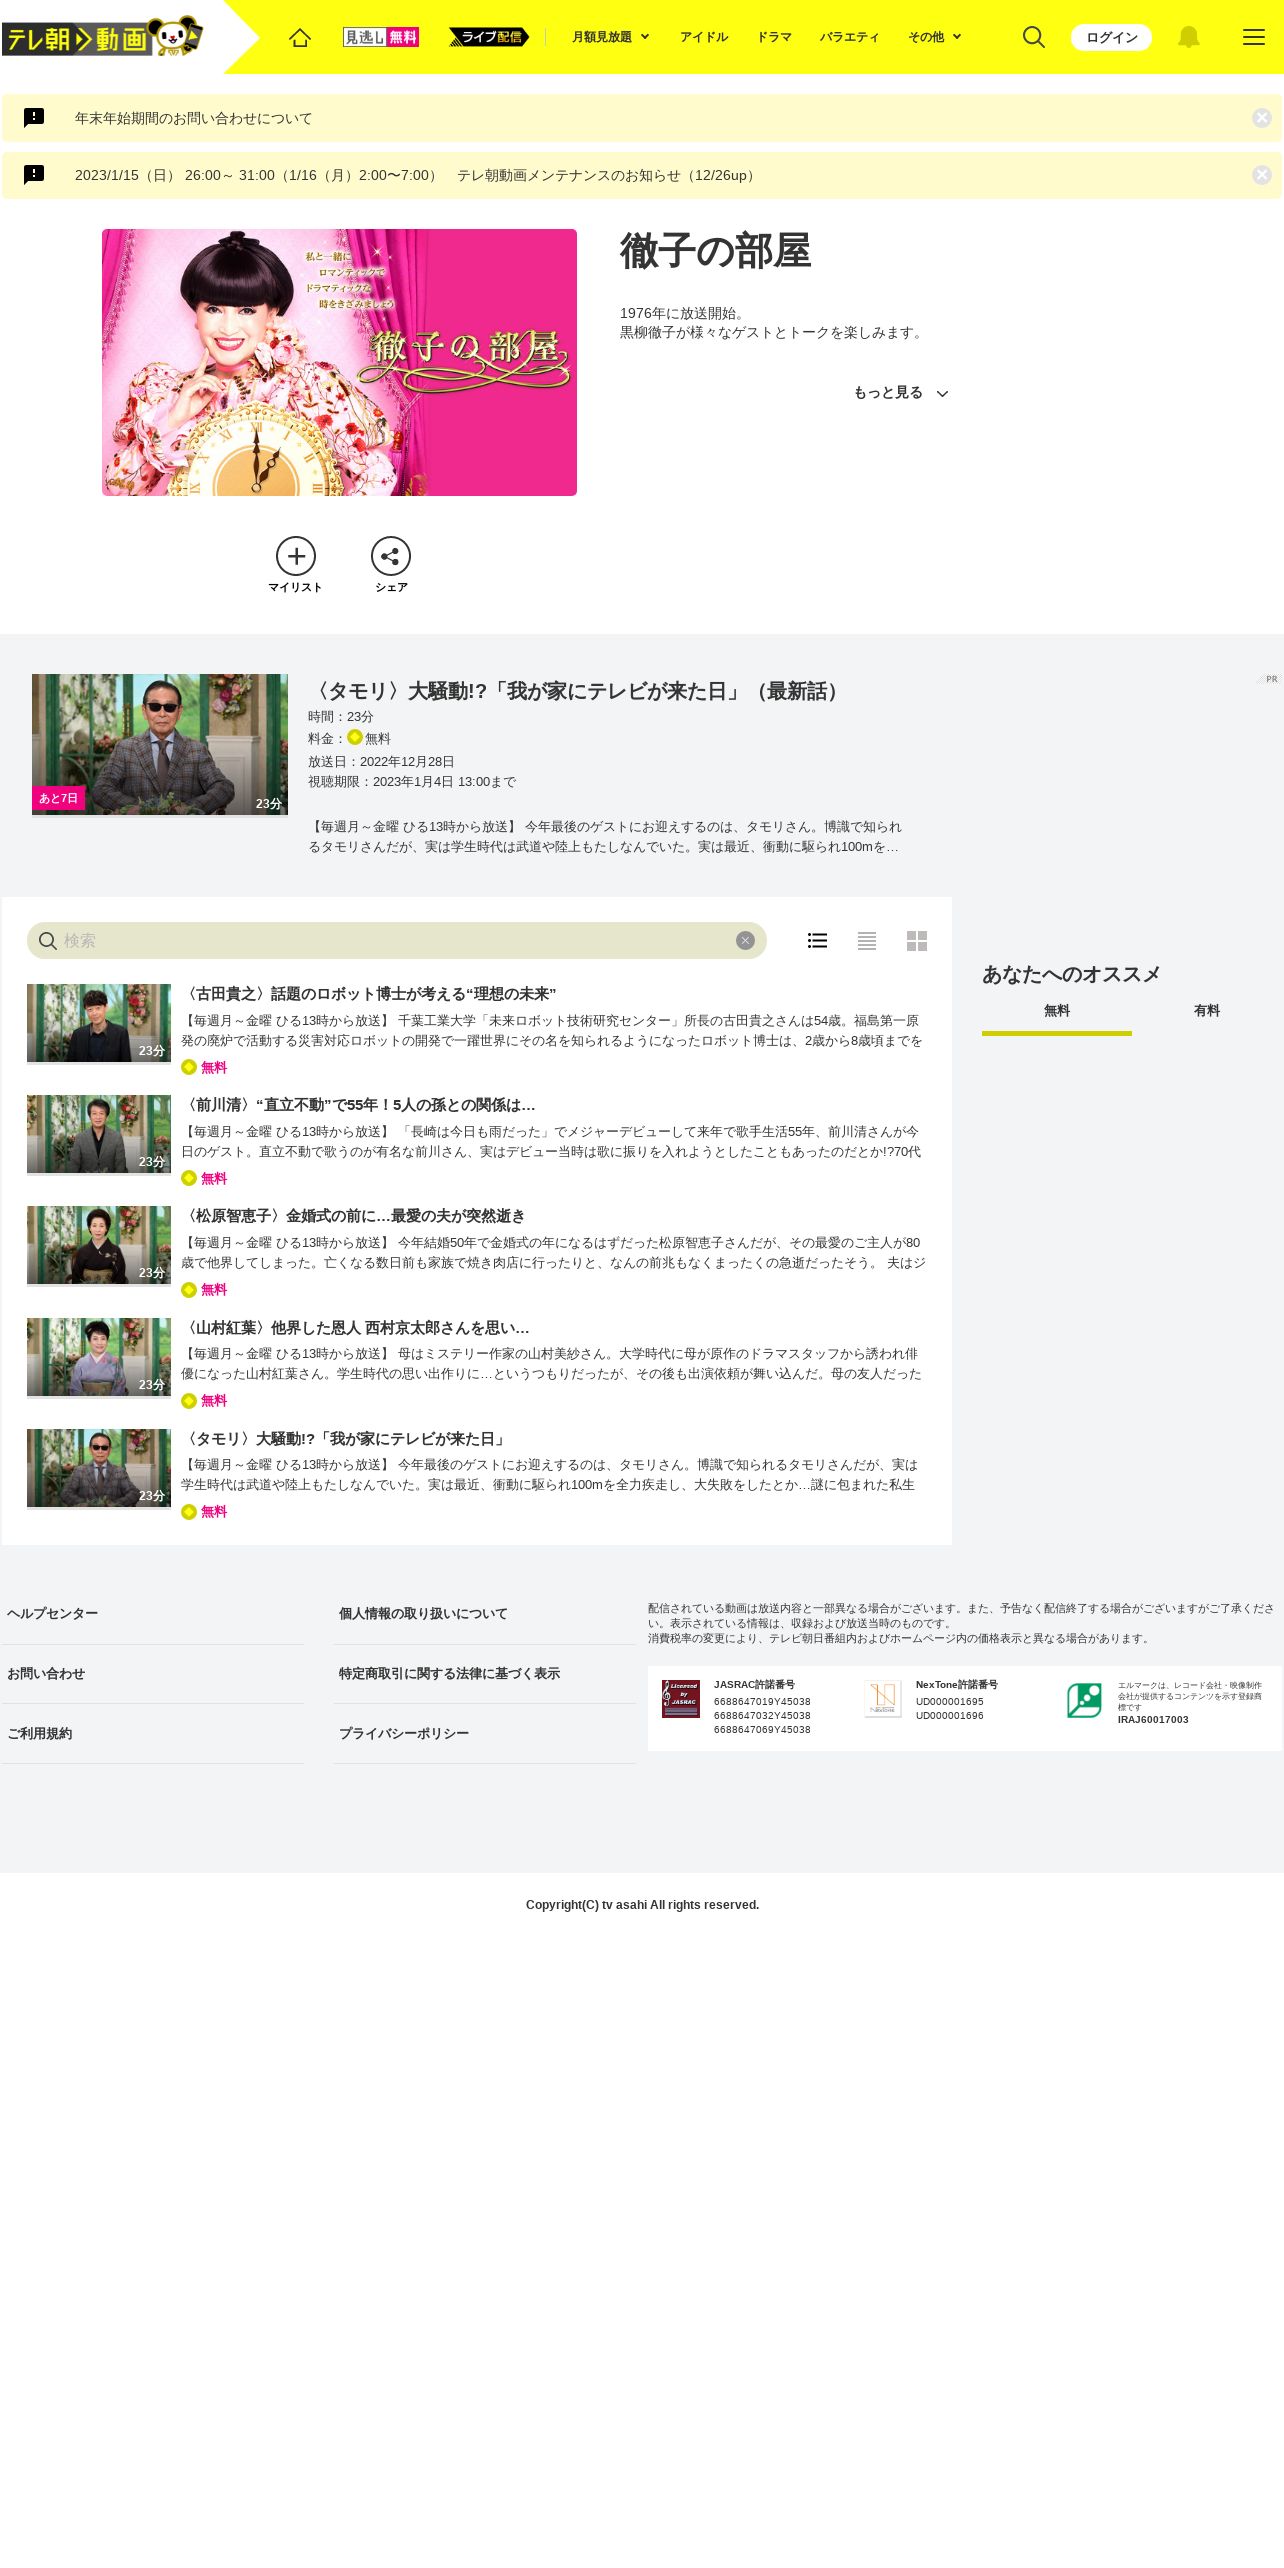This screenshot has width=1284, height=2568.
Task: Dismiss the maintenance notice banner
Action: (1262, 175)
